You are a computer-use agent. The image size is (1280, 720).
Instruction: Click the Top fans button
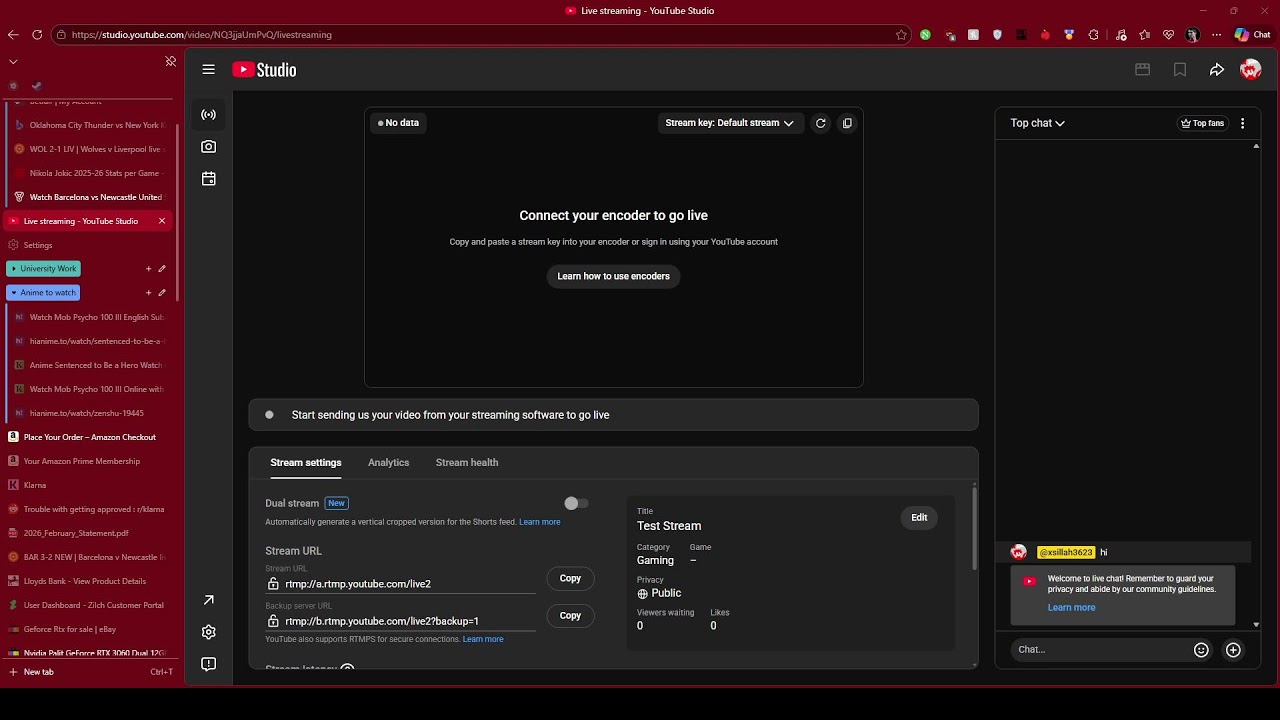click(x=1202, y=123)
